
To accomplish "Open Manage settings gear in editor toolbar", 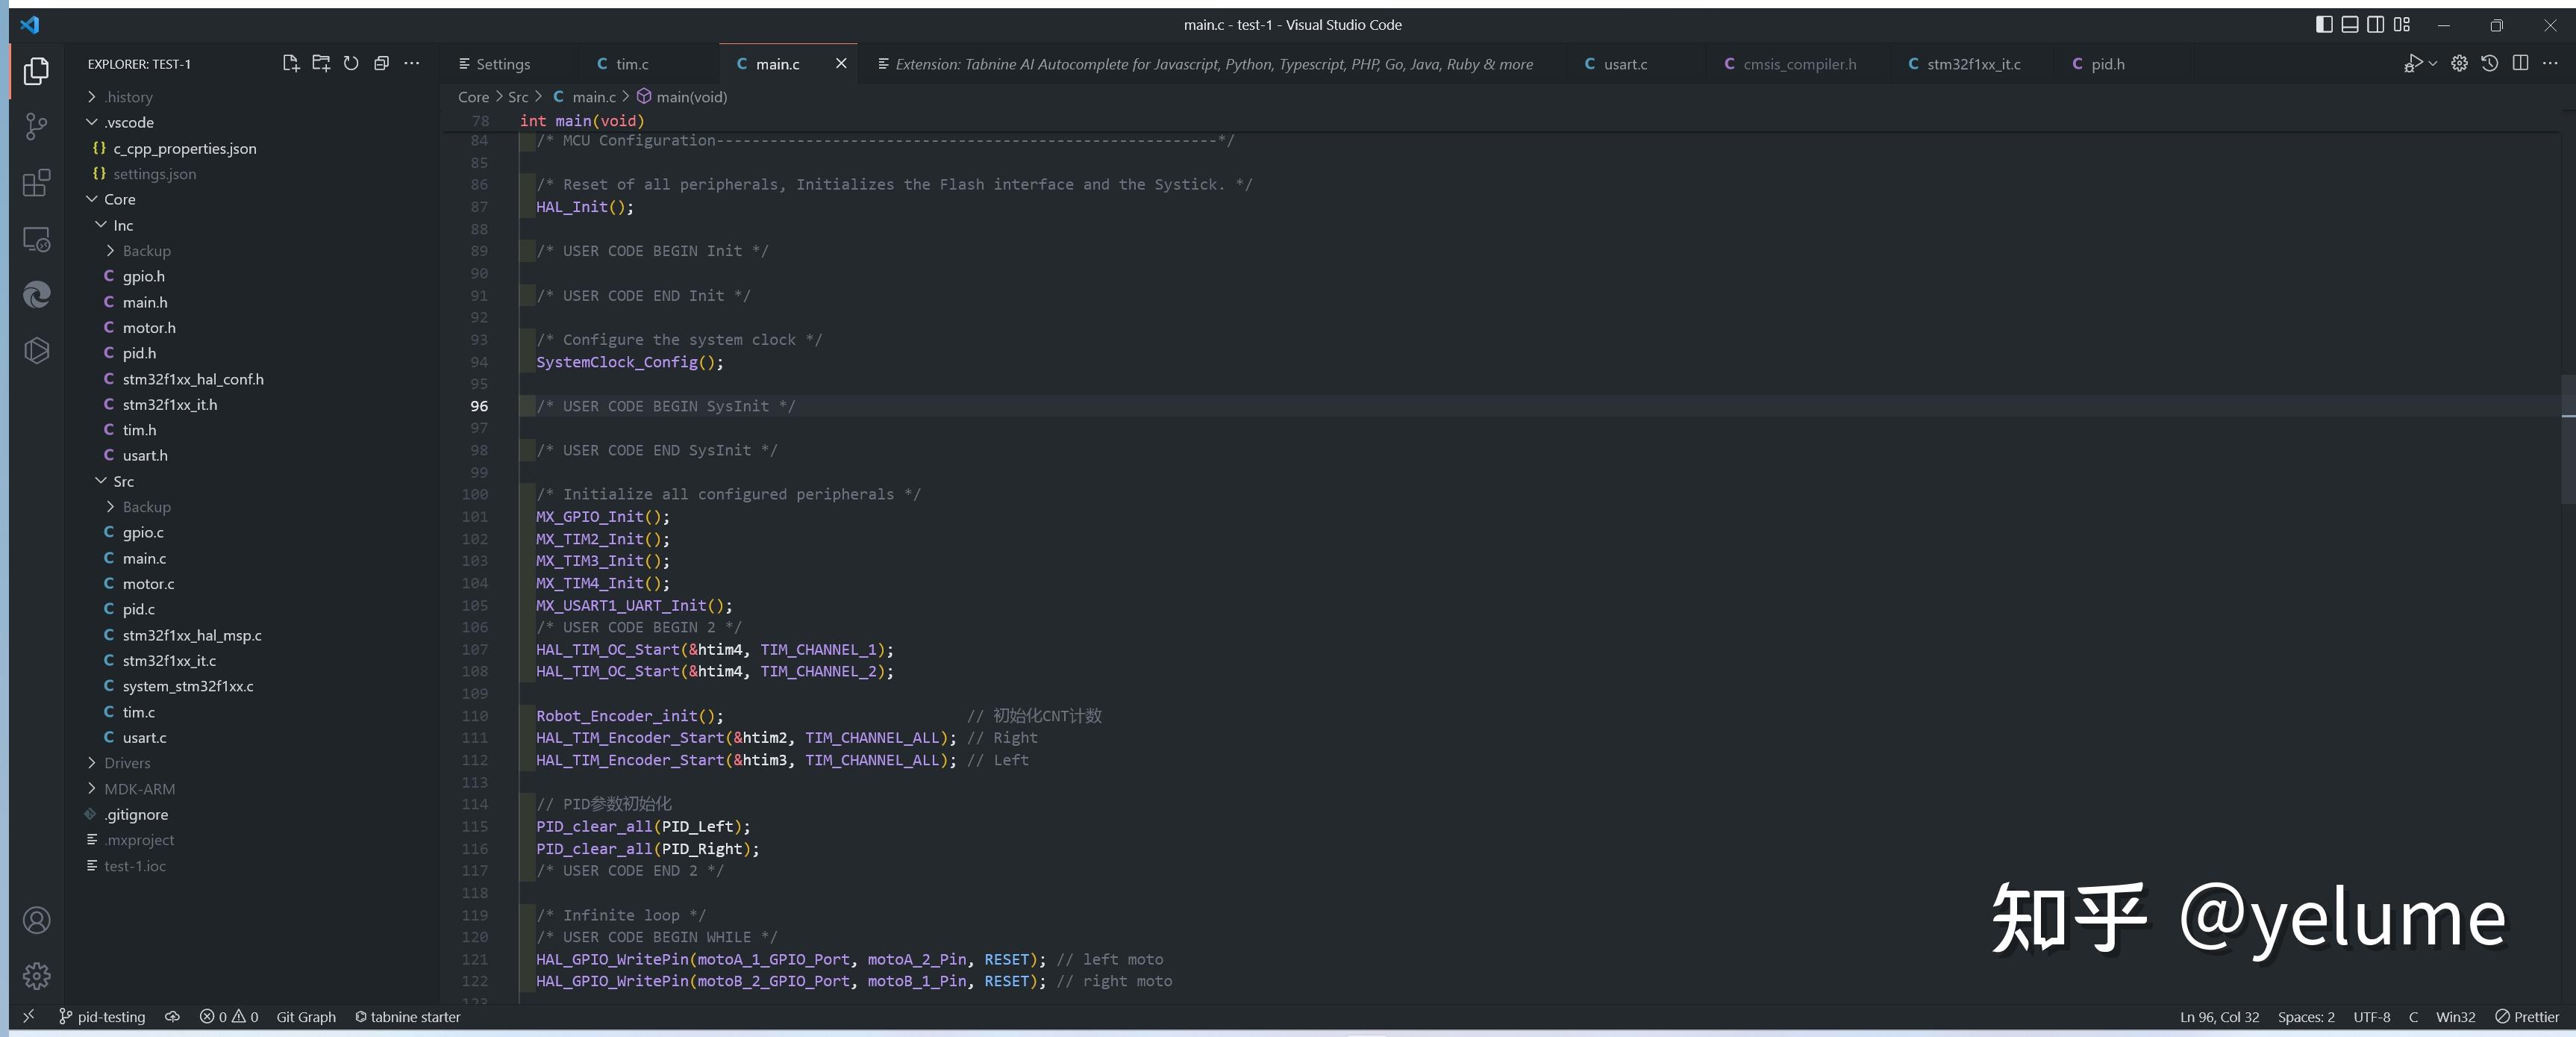I will coord(2460,64).
